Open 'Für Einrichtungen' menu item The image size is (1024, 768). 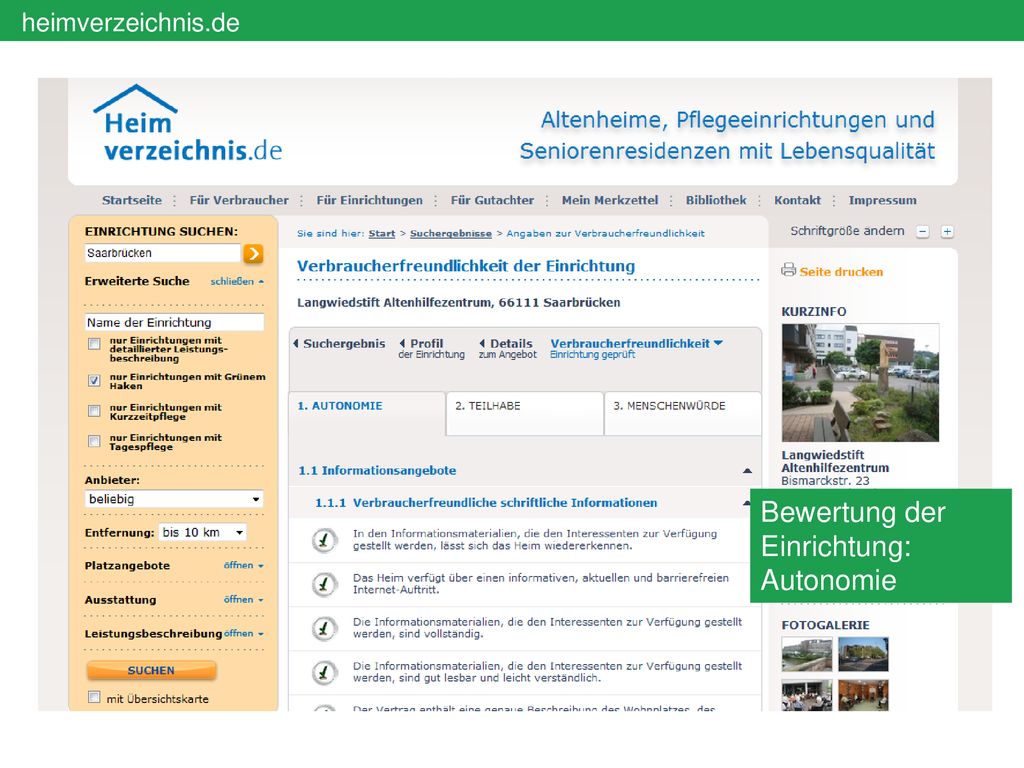tap(370, 200)
